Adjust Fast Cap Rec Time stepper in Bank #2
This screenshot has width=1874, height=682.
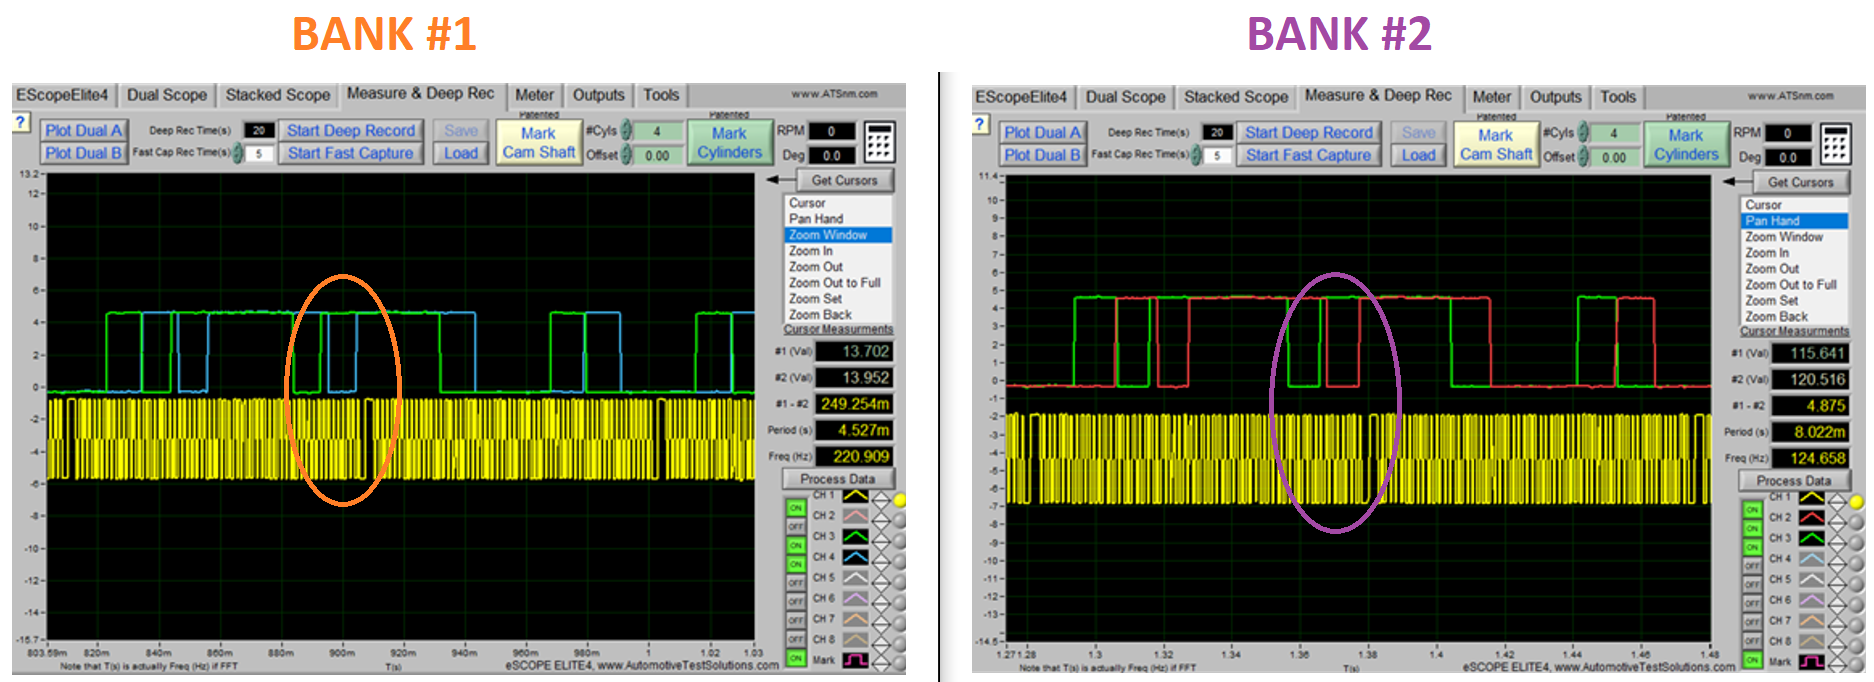(1196, 155)
